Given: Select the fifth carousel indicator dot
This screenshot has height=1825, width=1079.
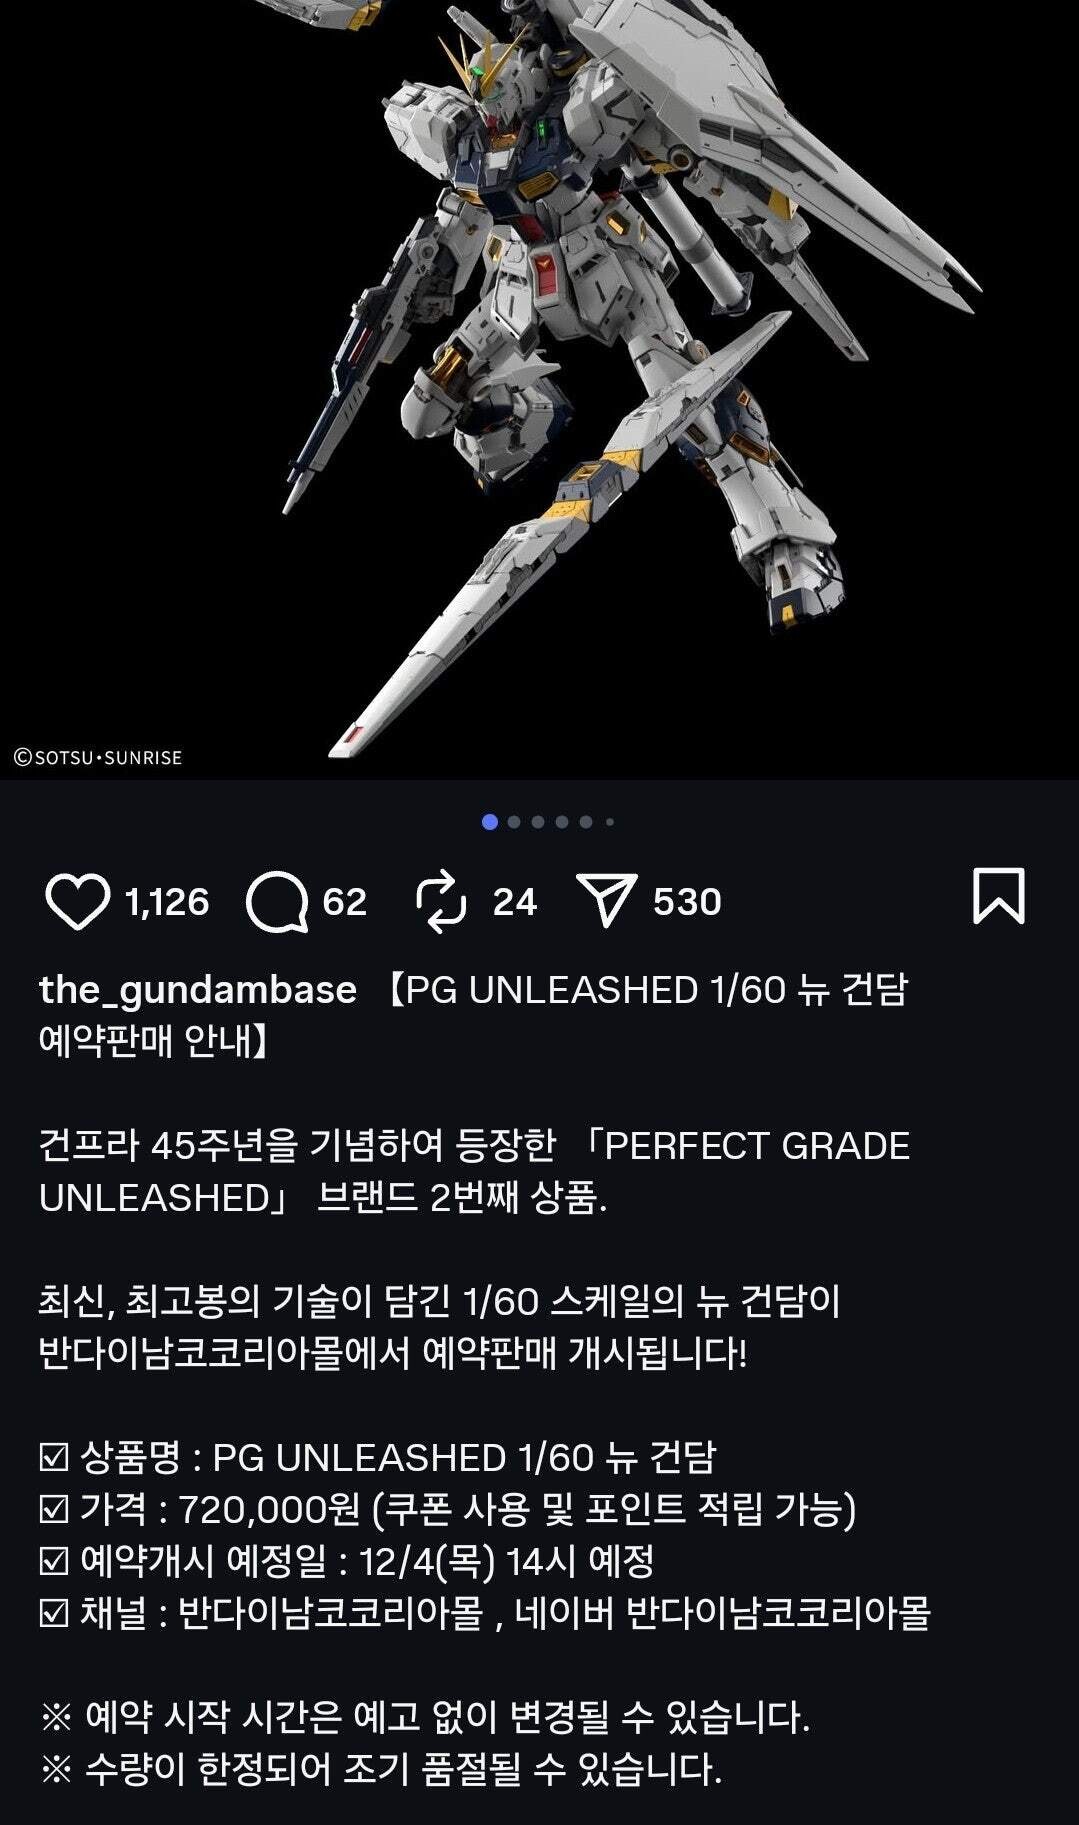Looking at the screenshot, I should (x=586, y=822).
